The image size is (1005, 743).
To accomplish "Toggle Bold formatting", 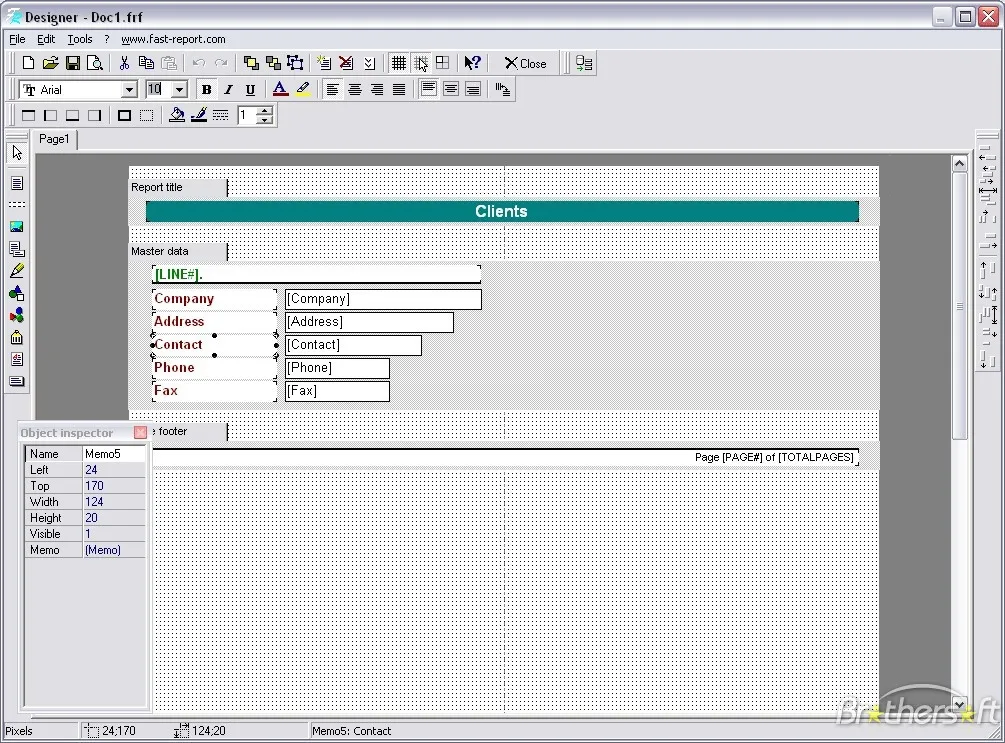I will 206,90.
